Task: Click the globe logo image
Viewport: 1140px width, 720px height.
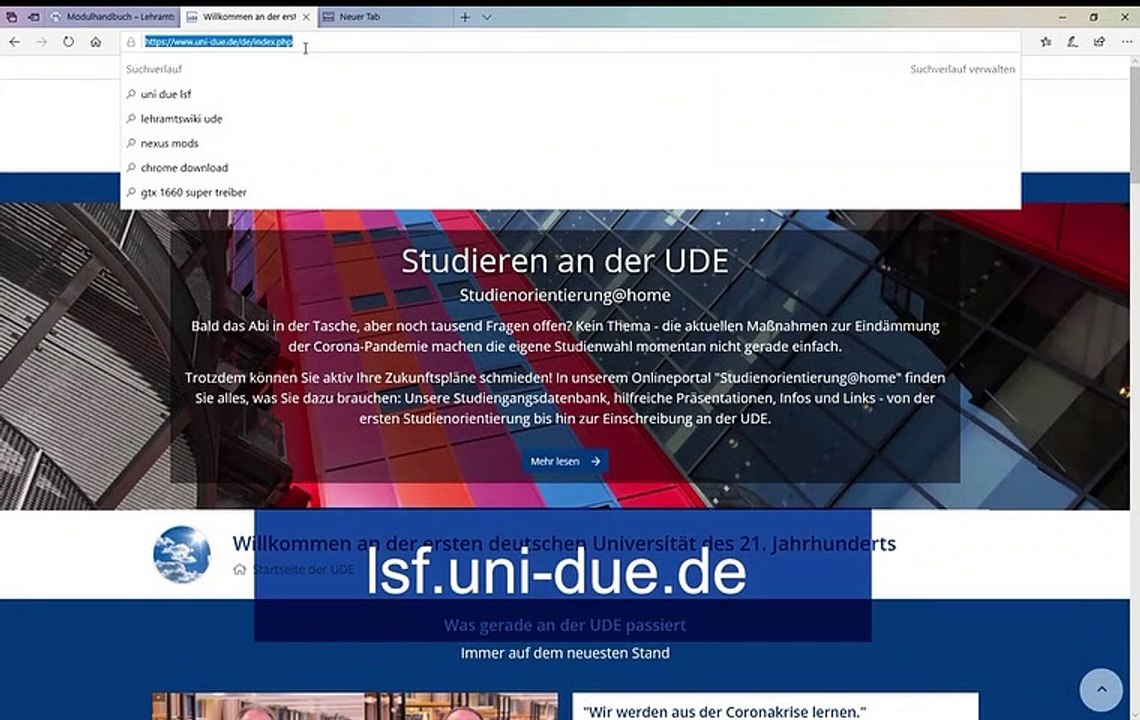Action: tap(182, 554)
